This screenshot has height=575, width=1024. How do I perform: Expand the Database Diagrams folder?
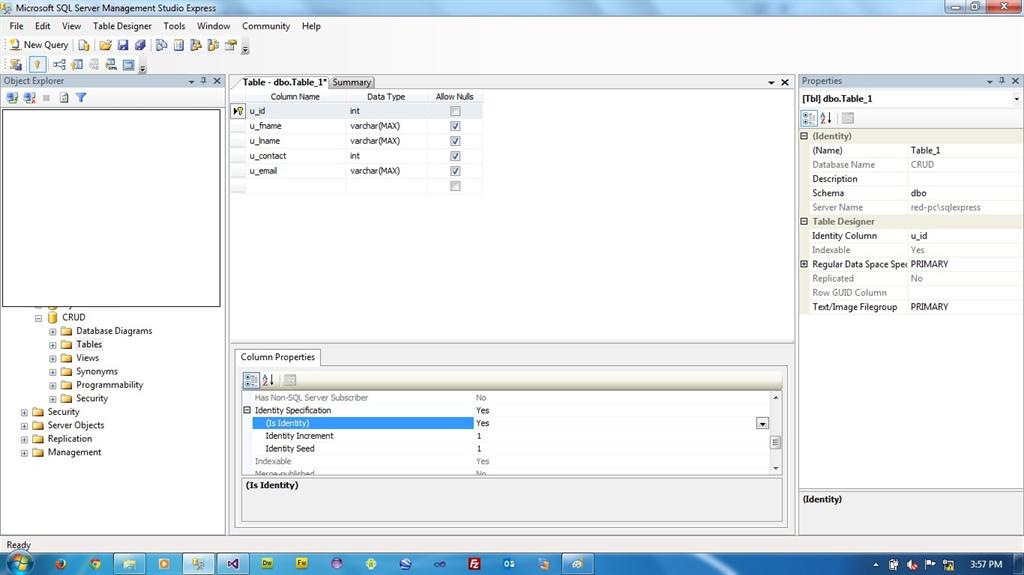click(x=53, y=332)
